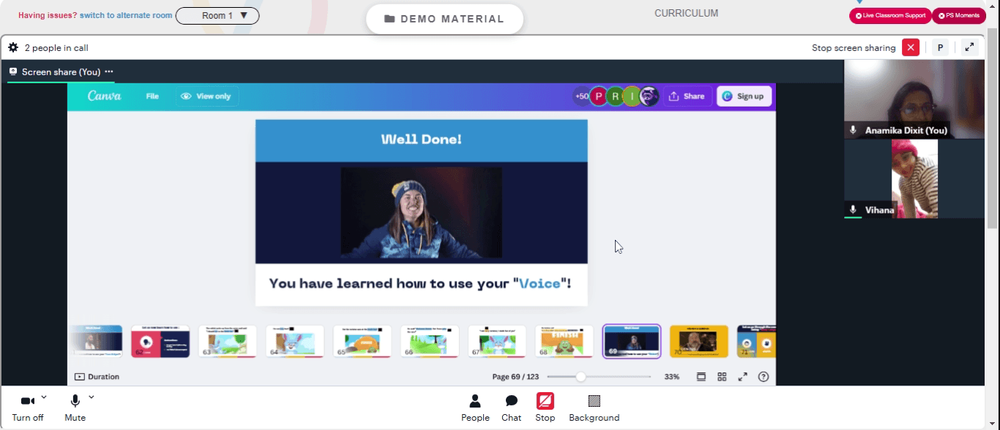Turn off the camera

[x=27, y=408]
